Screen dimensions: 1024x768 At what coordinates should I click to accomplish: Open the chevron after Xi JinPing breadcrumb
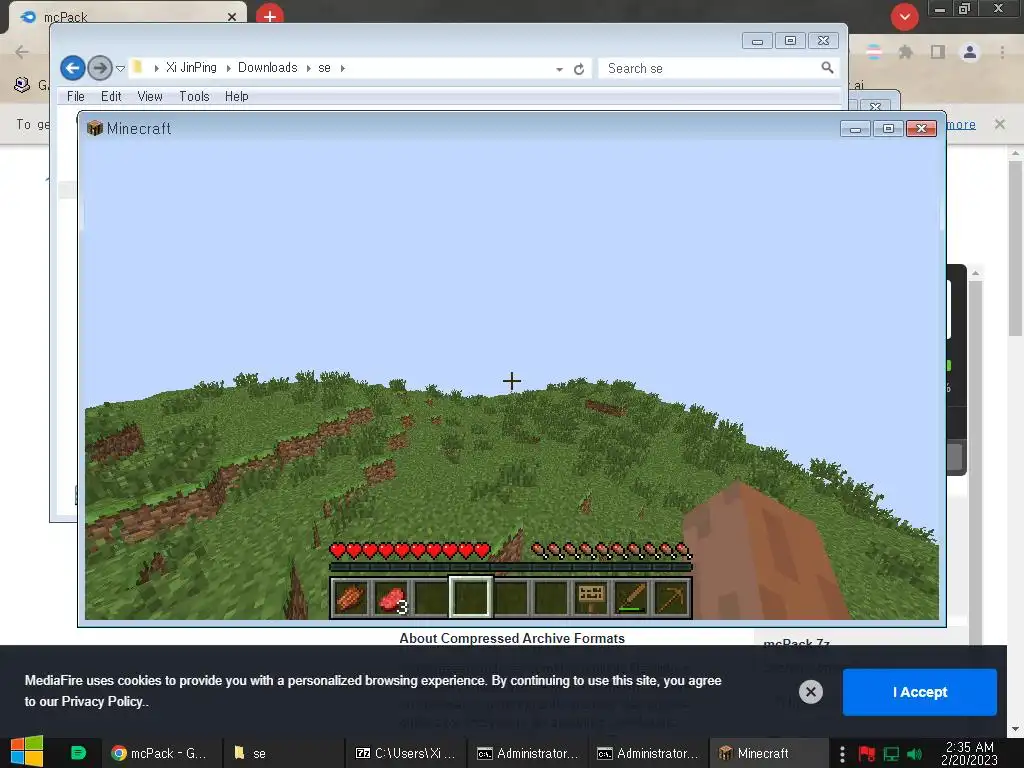(229, 68)
